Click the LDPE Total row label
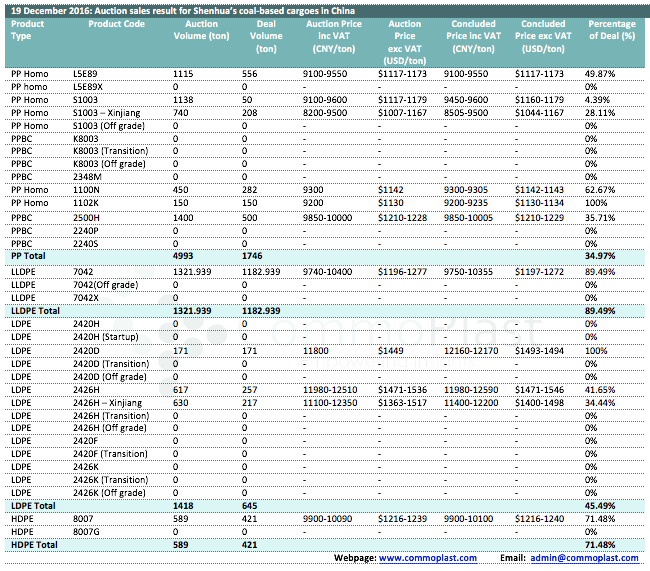 coord(32,505)
